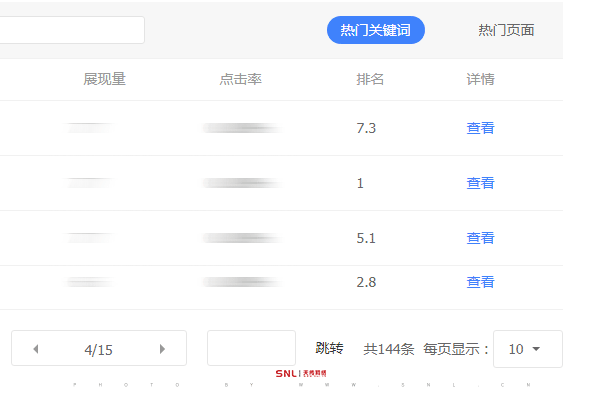600x400 pixels.
Task: Click the 共144条 total count text
Action: pos(388,349)
